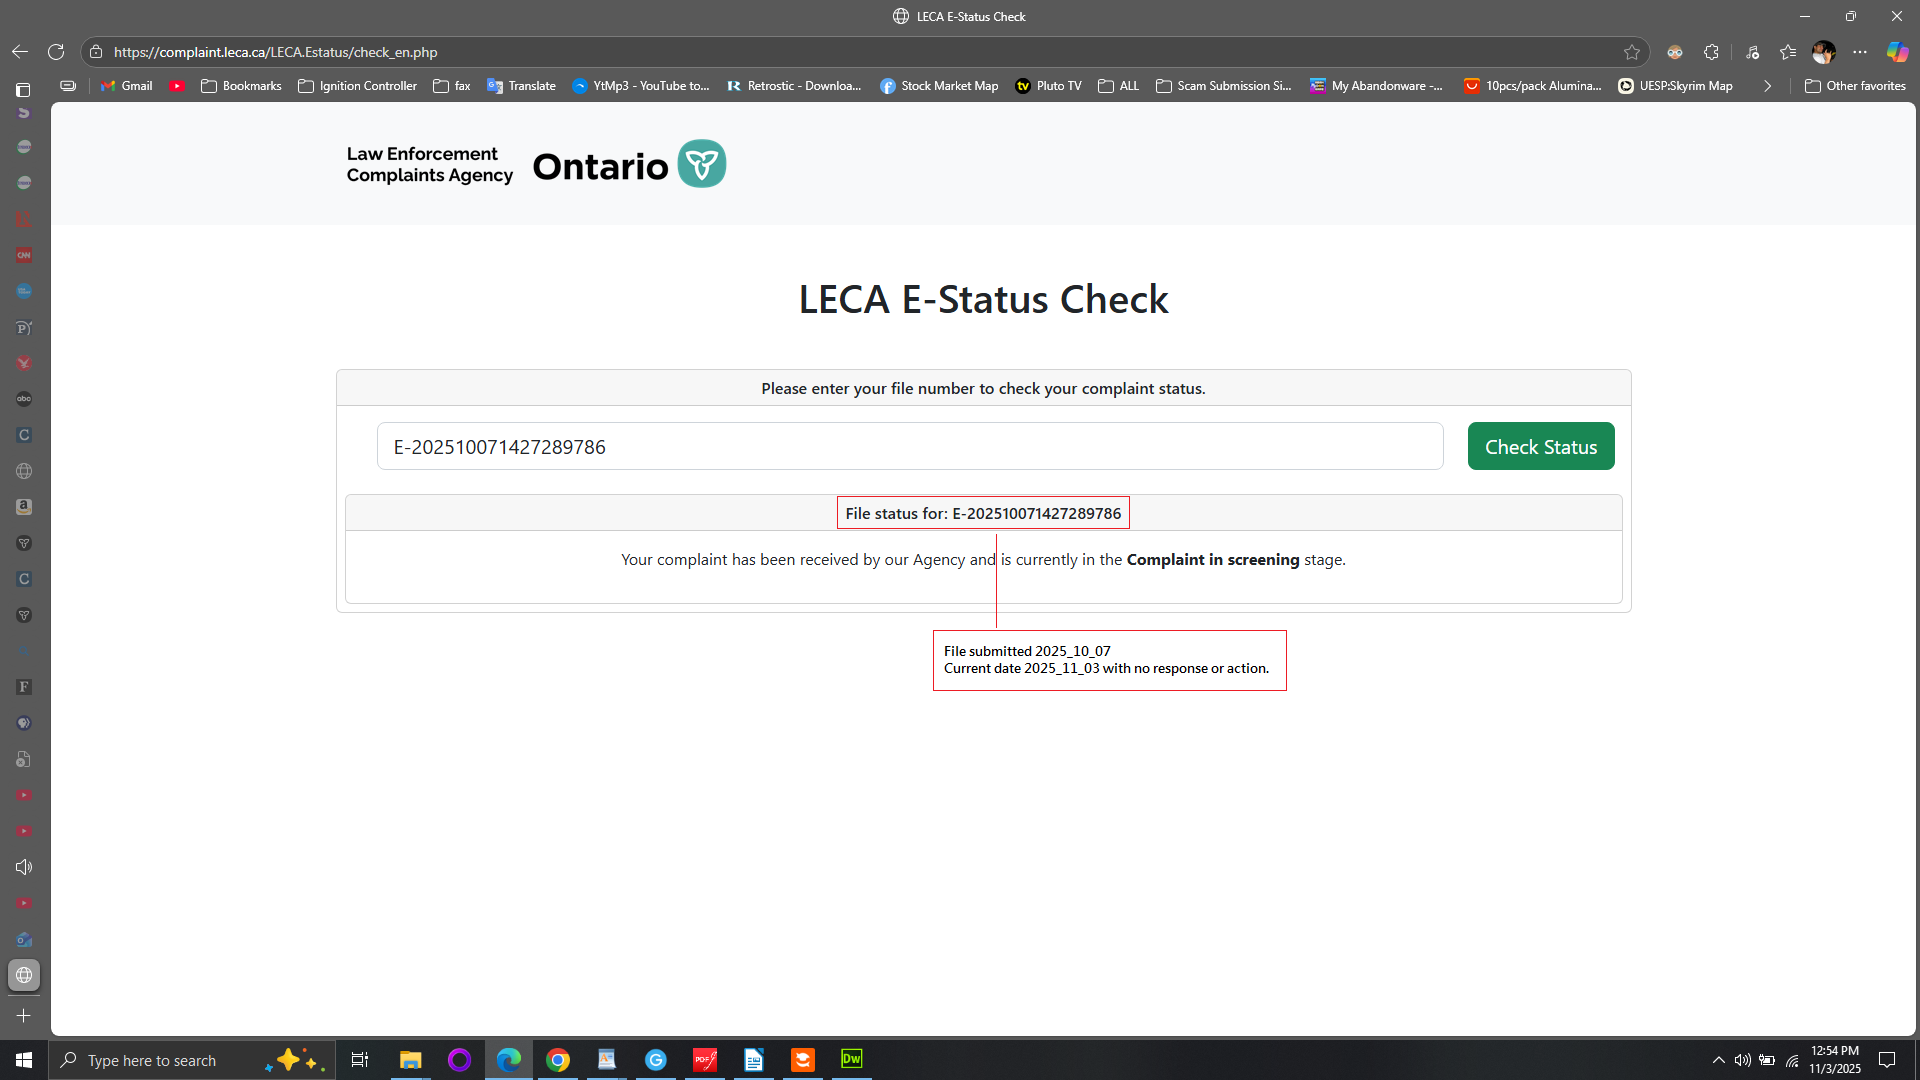Screen dimensions: 1920x1080
Task: Click the green Check Status button
Action: [1540, 447]
